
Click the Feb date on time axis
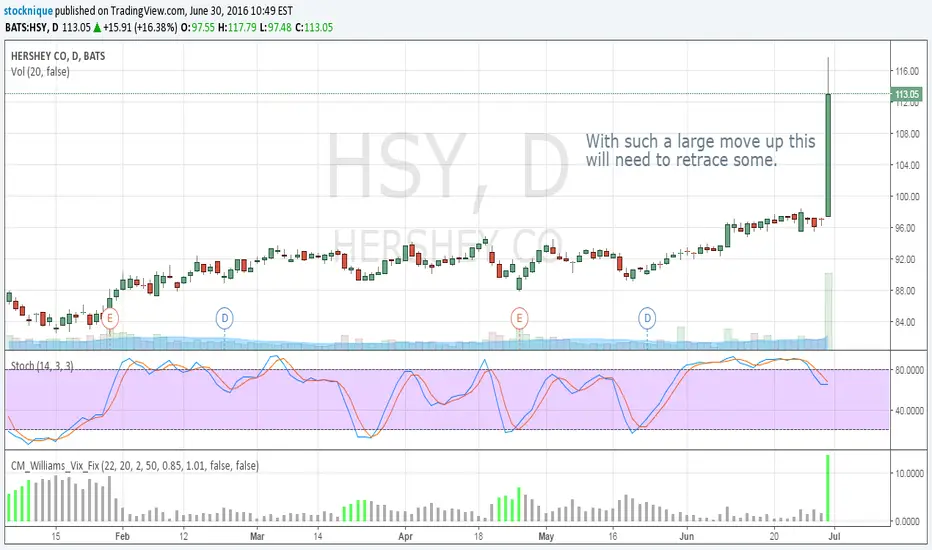coord(122,536)
